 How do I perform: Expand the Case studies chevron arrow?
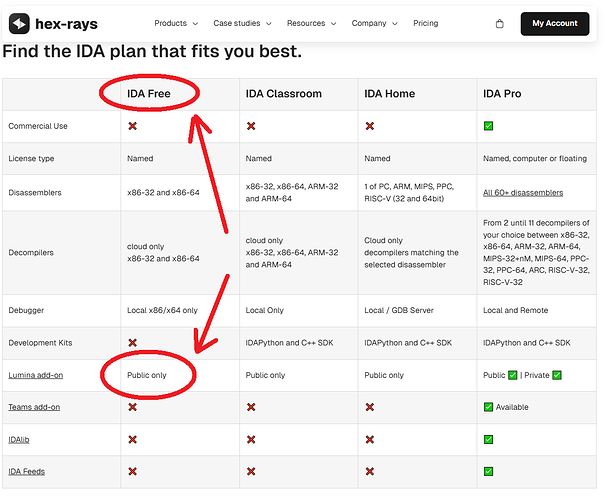point(269,24)
